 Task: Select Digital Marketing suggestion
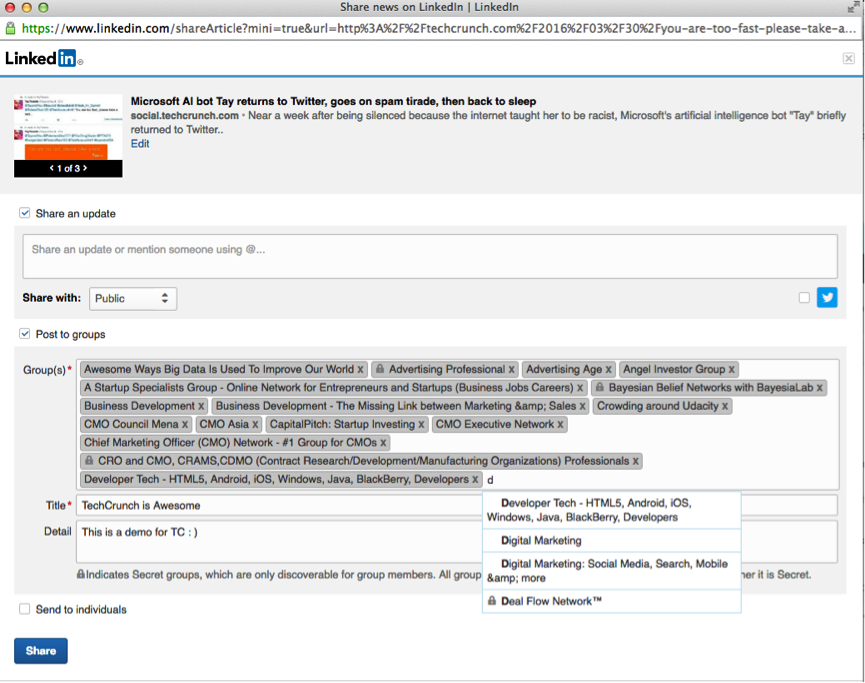pyautogui.click(x=611, y=541)
